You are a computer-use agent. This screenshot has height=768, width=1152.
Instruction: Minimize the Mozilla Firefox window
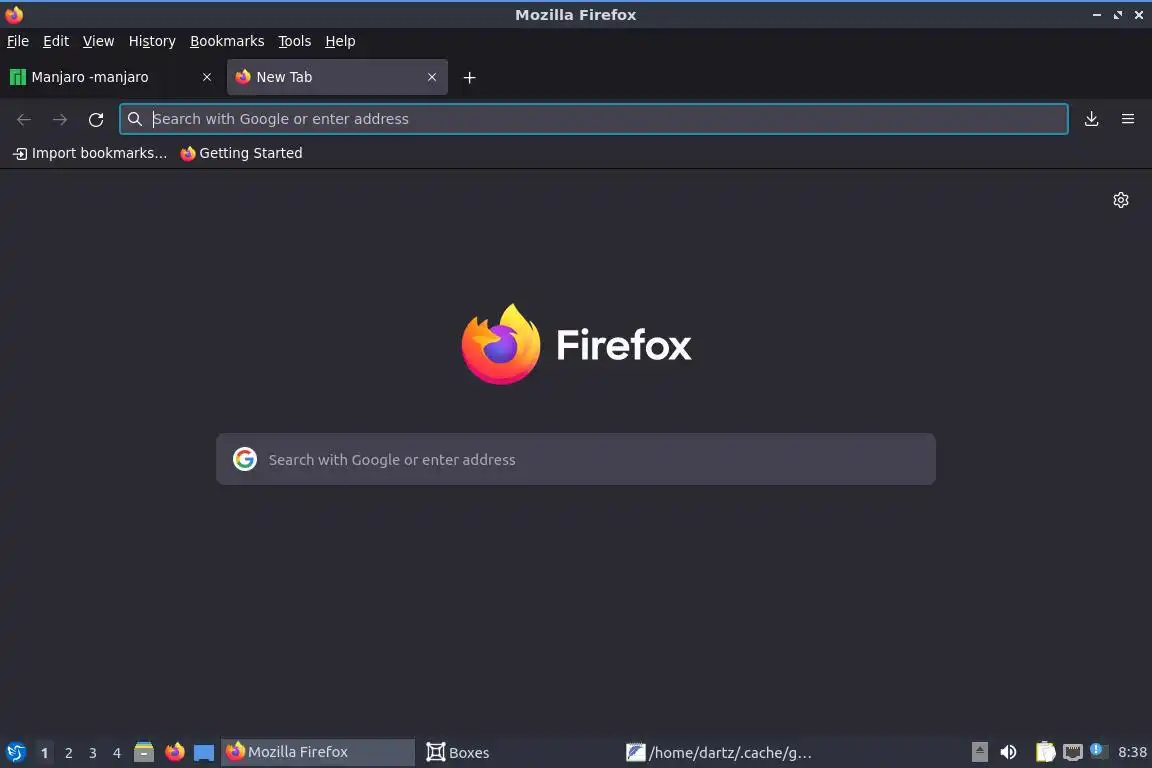point(1097,15)
